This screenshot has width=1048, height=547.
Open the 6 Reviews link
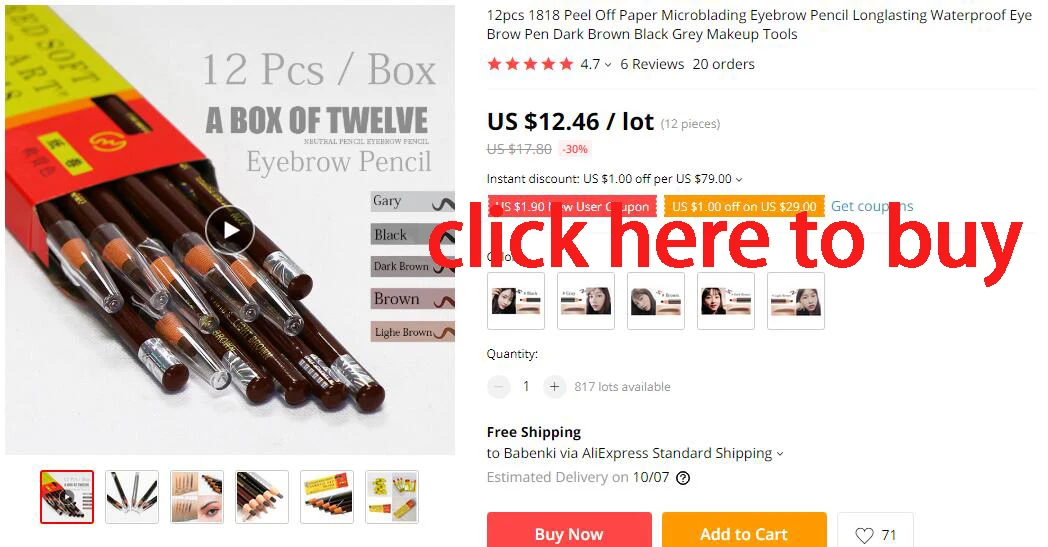(652, 64)
